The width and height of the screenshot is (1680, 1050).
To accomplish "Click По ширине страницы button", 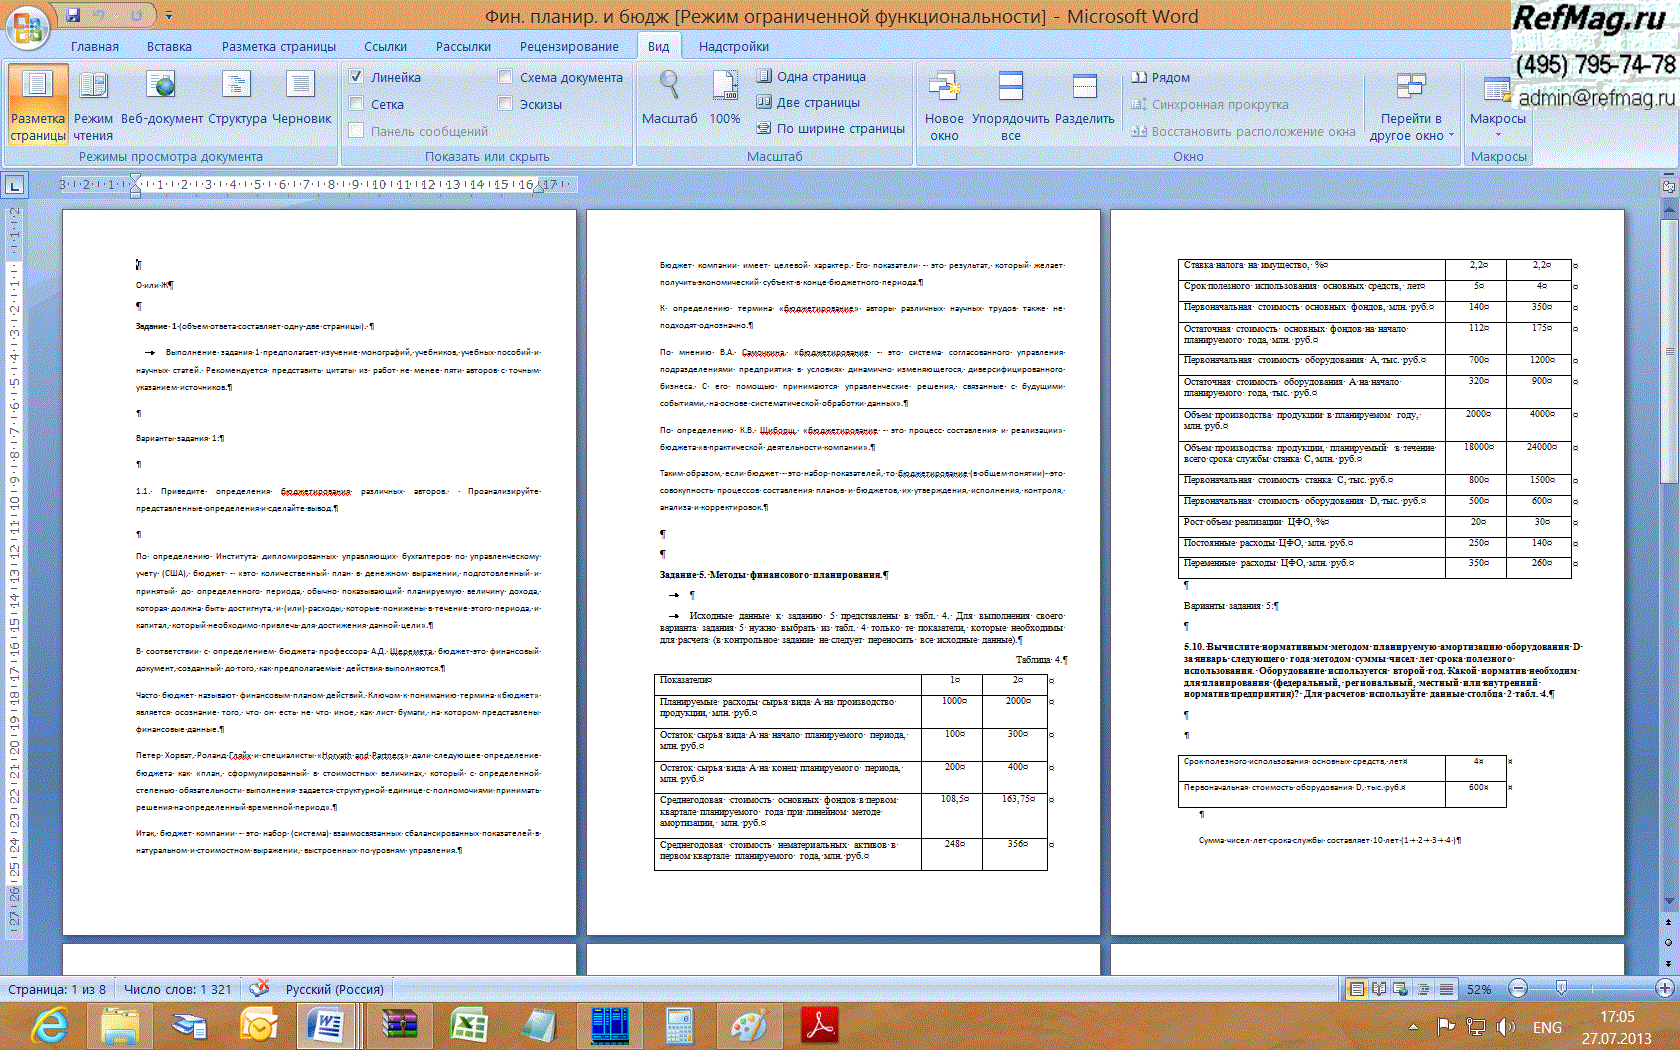I will coord(830,128).
